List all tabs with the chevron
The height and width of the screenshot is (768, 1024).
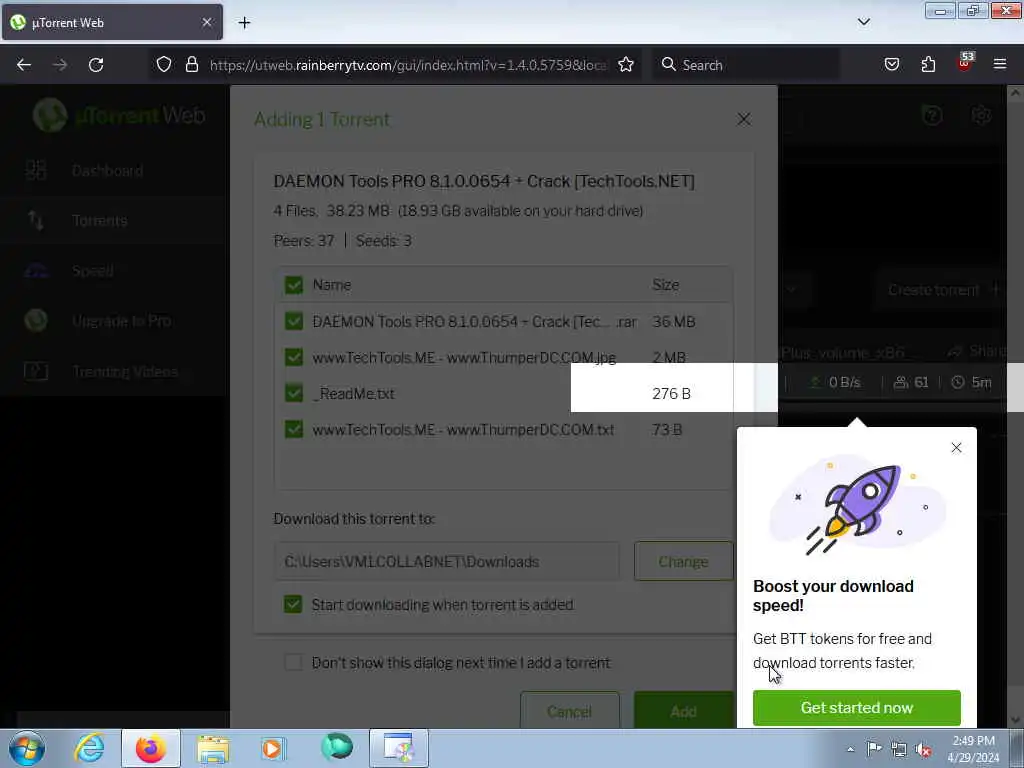coord(863,22)
